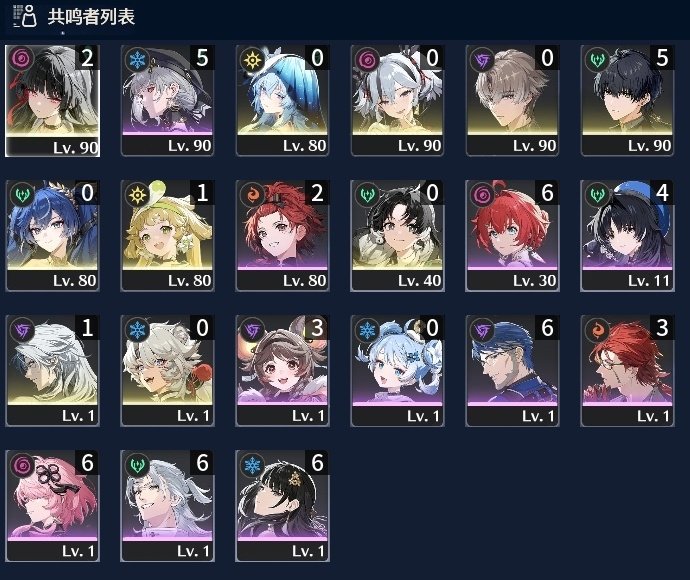Viewport: 690px width, 580px height.
Task: Click the Aero icon on the blue-haired Lv. 80 card
Action: 22,195
